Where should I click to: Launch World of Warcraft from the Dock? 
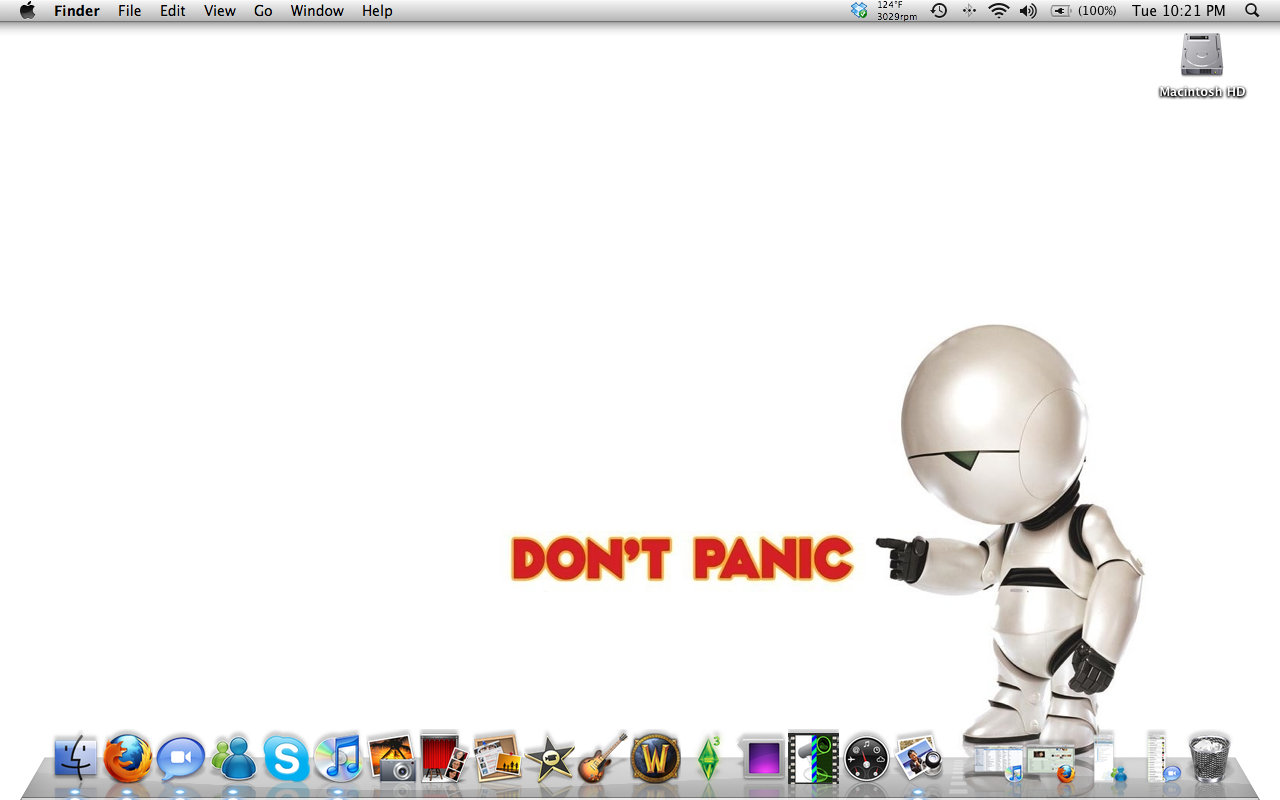point(655,759)
